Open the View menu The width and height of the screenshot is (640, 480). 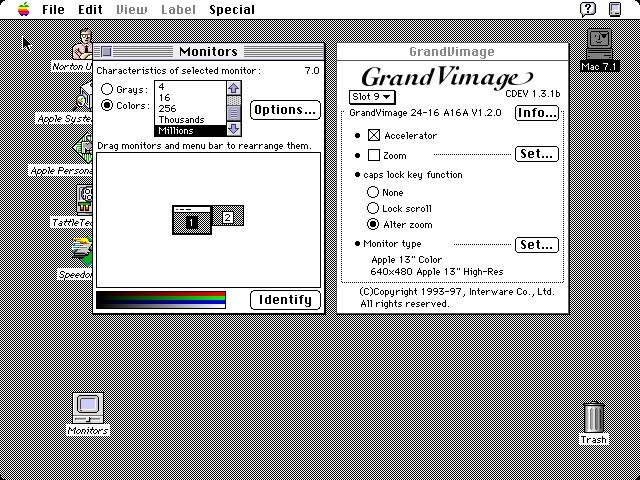[x=131, y=9]
